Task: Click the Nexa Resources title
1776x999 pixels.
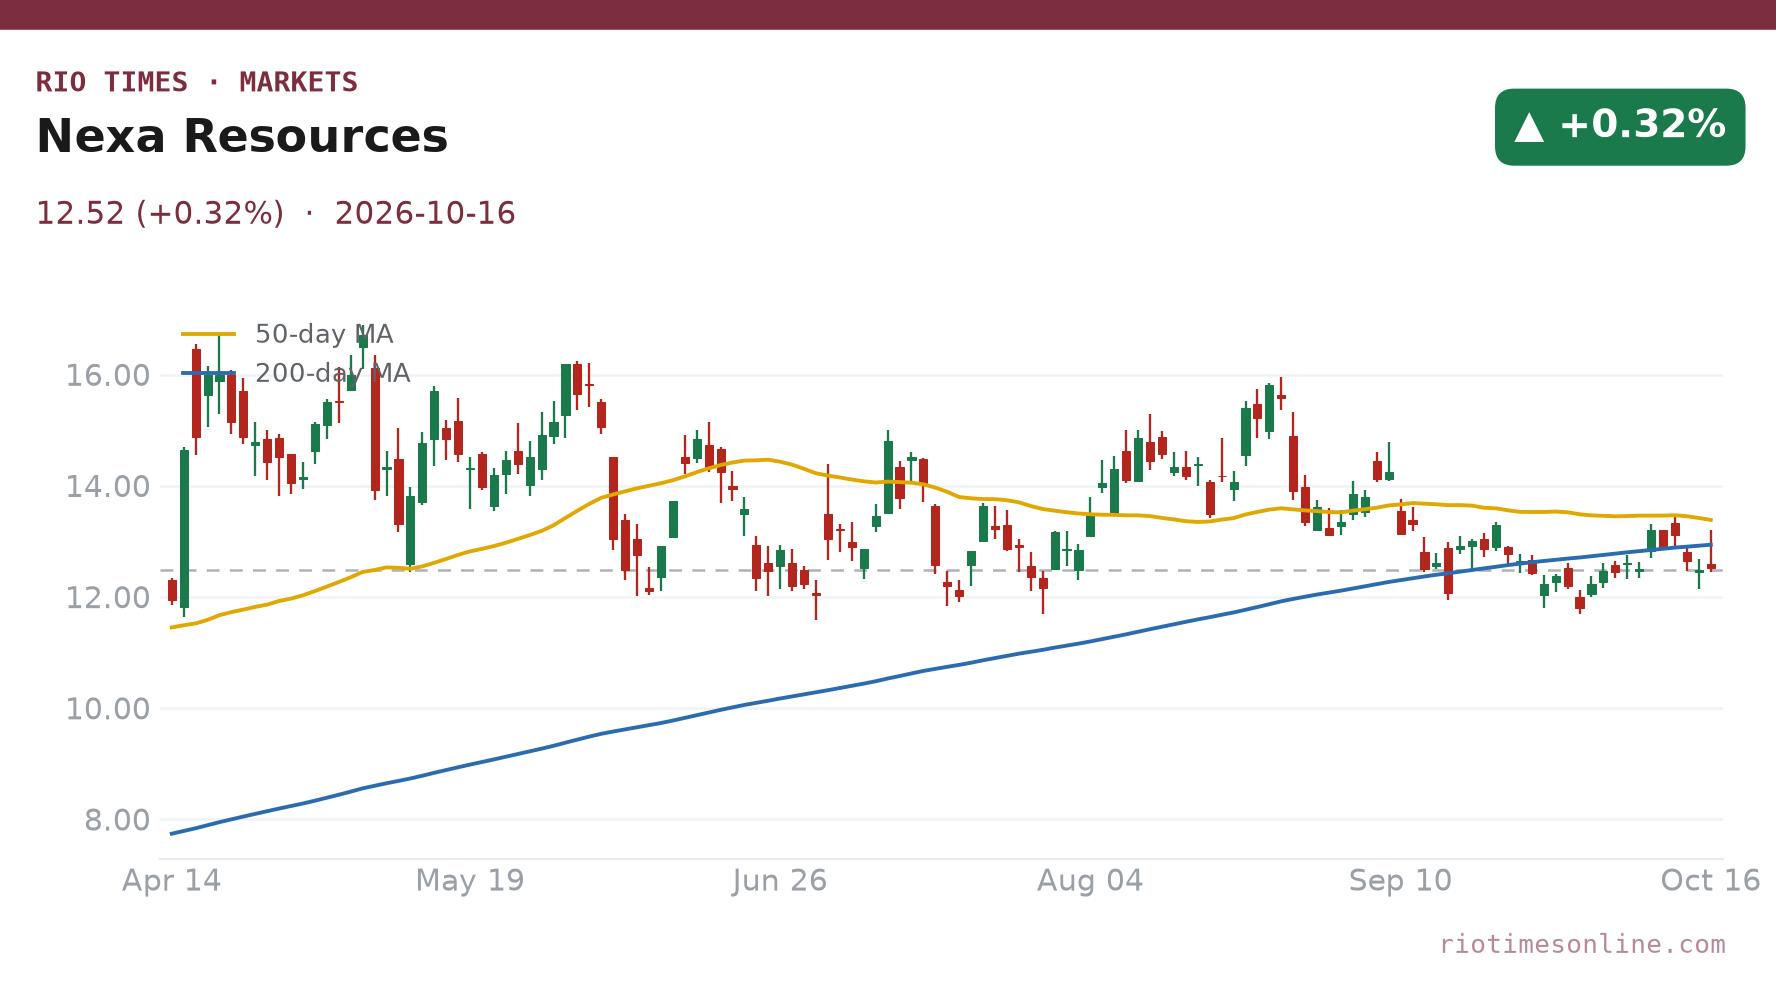Action: coord(242,136)
